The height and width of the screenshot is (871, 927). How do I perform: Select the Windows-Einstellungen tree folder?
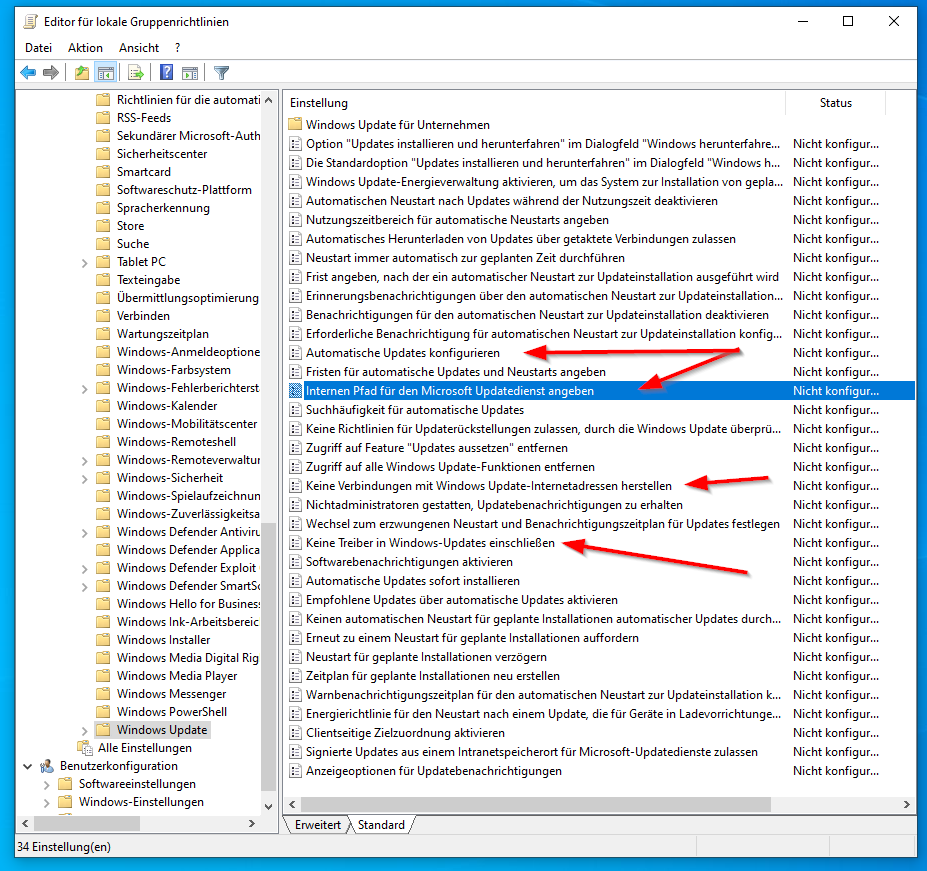[x=141, y=802]
